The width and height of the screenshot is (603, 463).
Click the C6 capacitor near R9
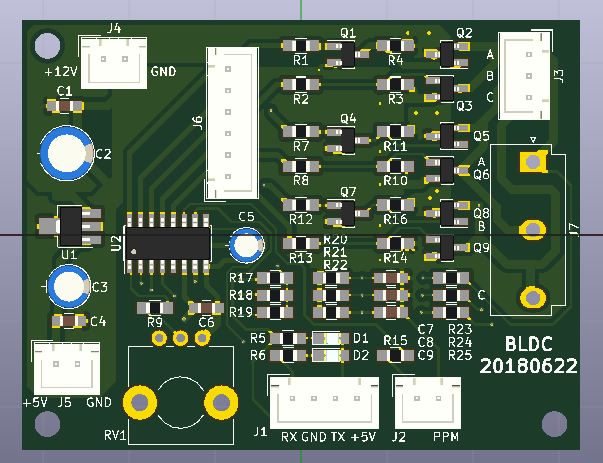(206, 308)
